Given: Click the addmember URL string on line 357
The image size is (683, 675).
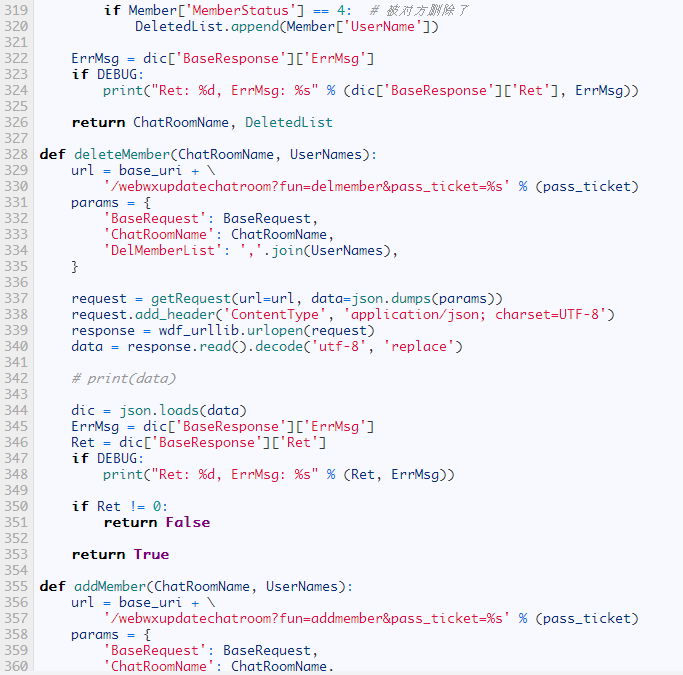Looking at the screenshot, I should (x=306, y=619).
